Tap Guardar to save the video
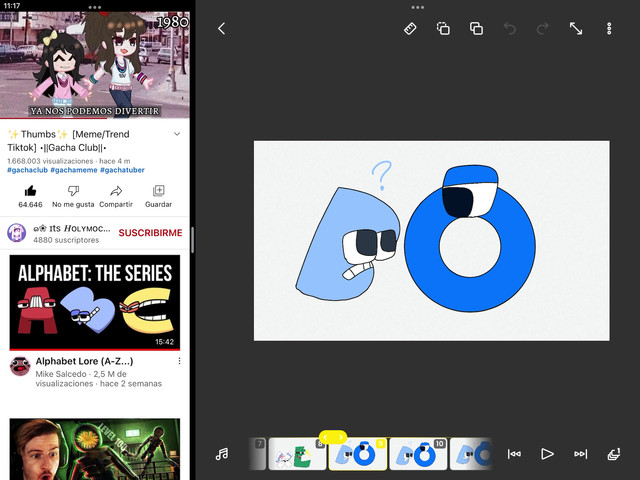640x480 pixels. coord(158,196)
